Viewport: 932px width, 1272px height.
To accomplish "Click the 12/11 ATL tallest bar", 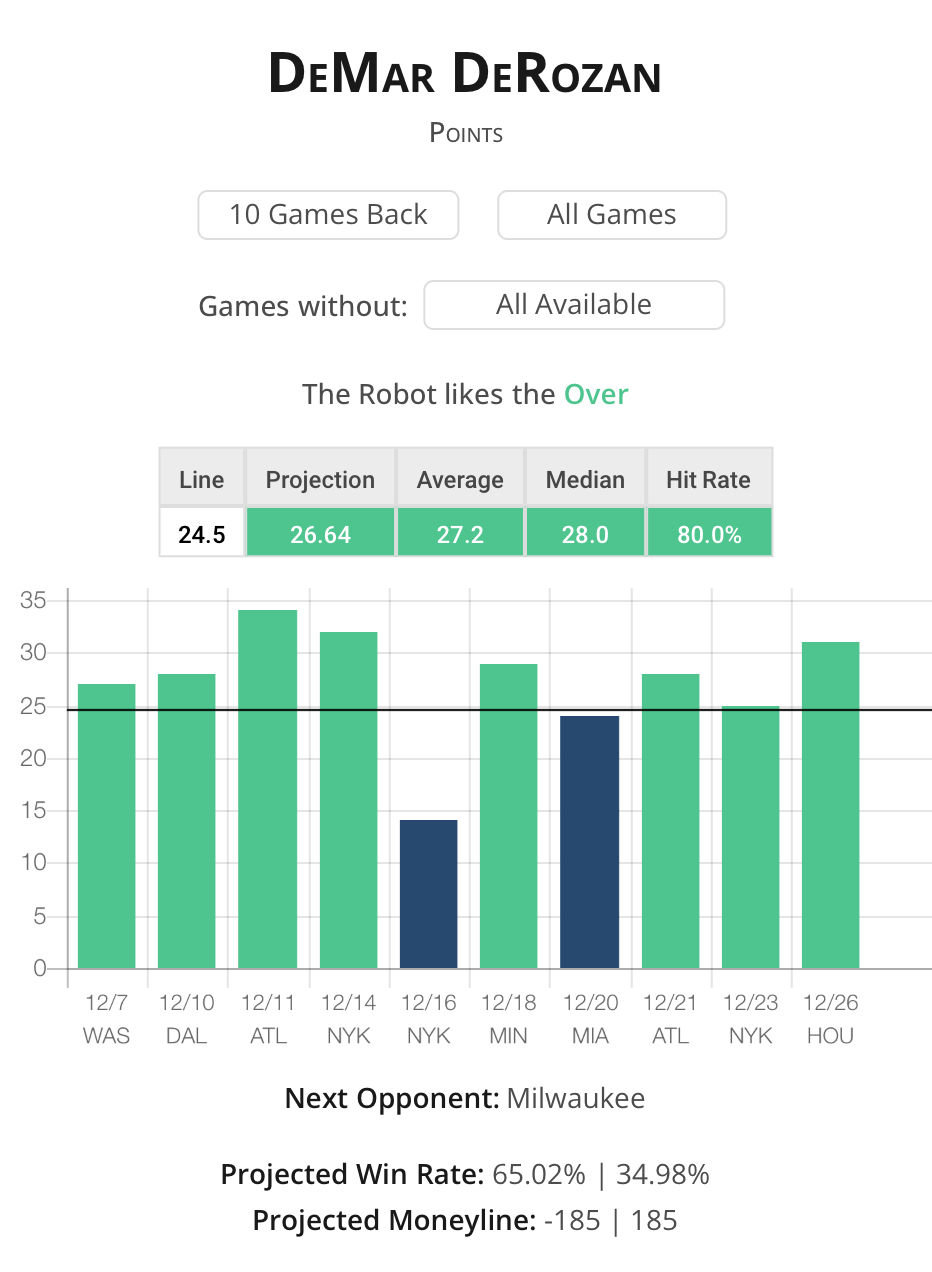I will (268, 789).
